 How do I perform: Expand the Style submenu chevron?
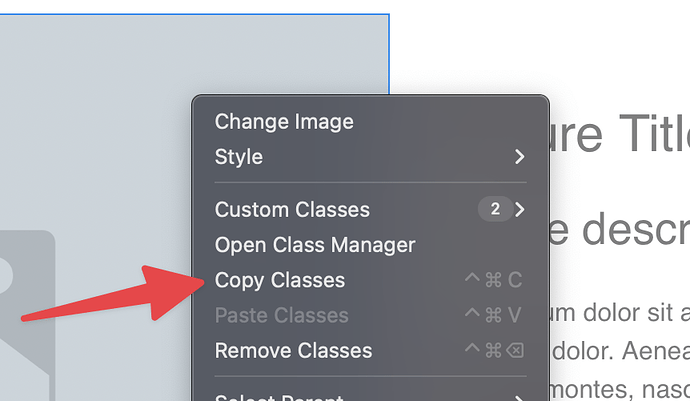pyautogui.click(x=519, y=157)
